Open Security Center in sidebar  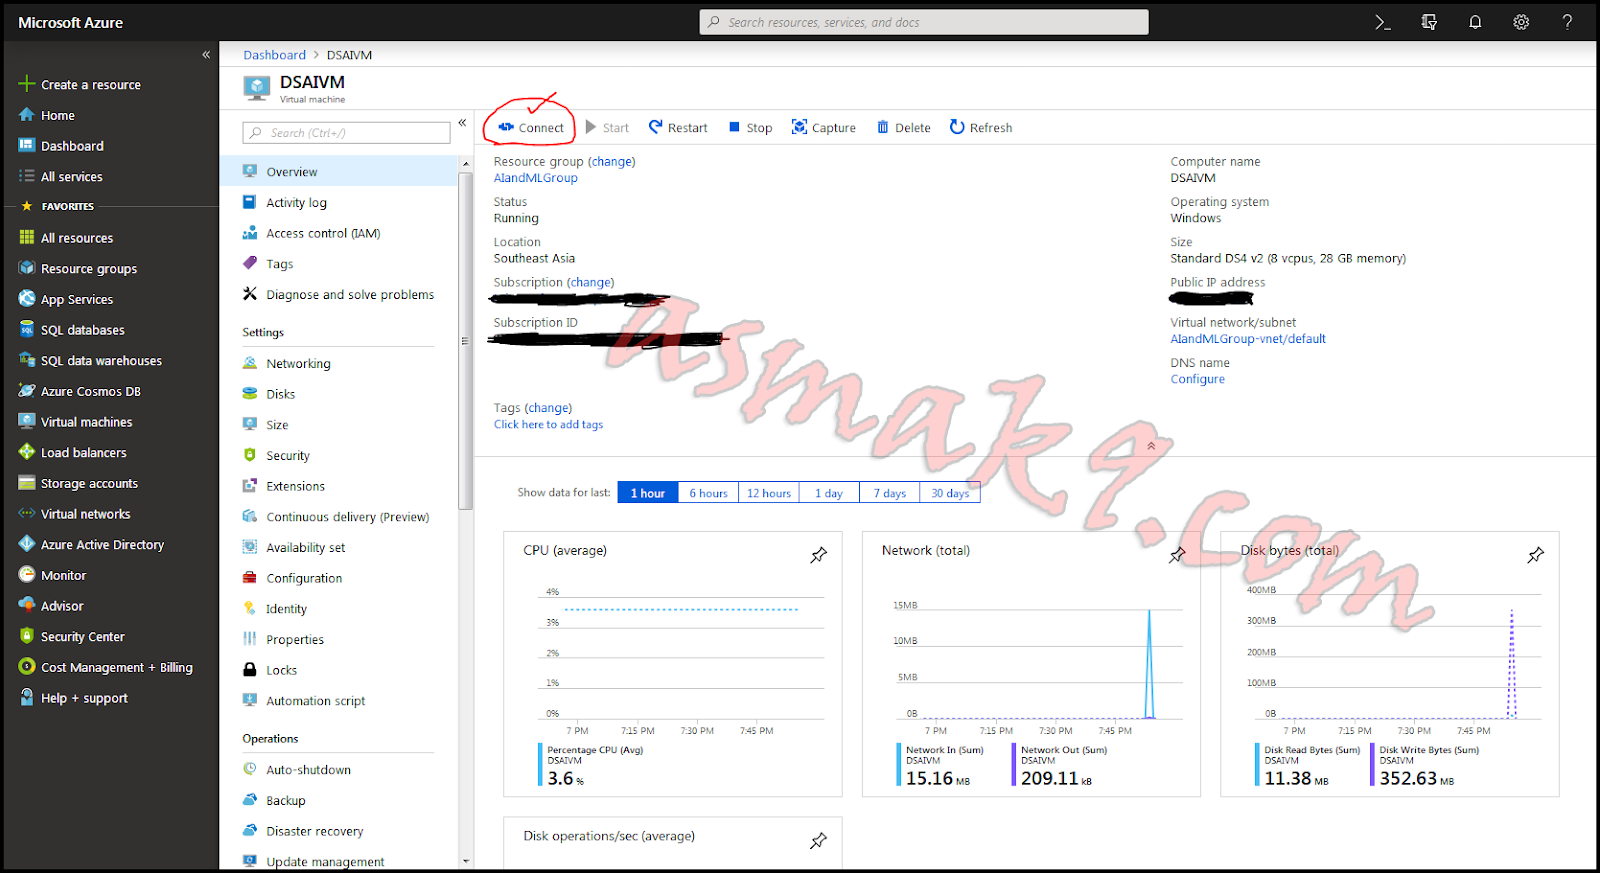[72, 637]
